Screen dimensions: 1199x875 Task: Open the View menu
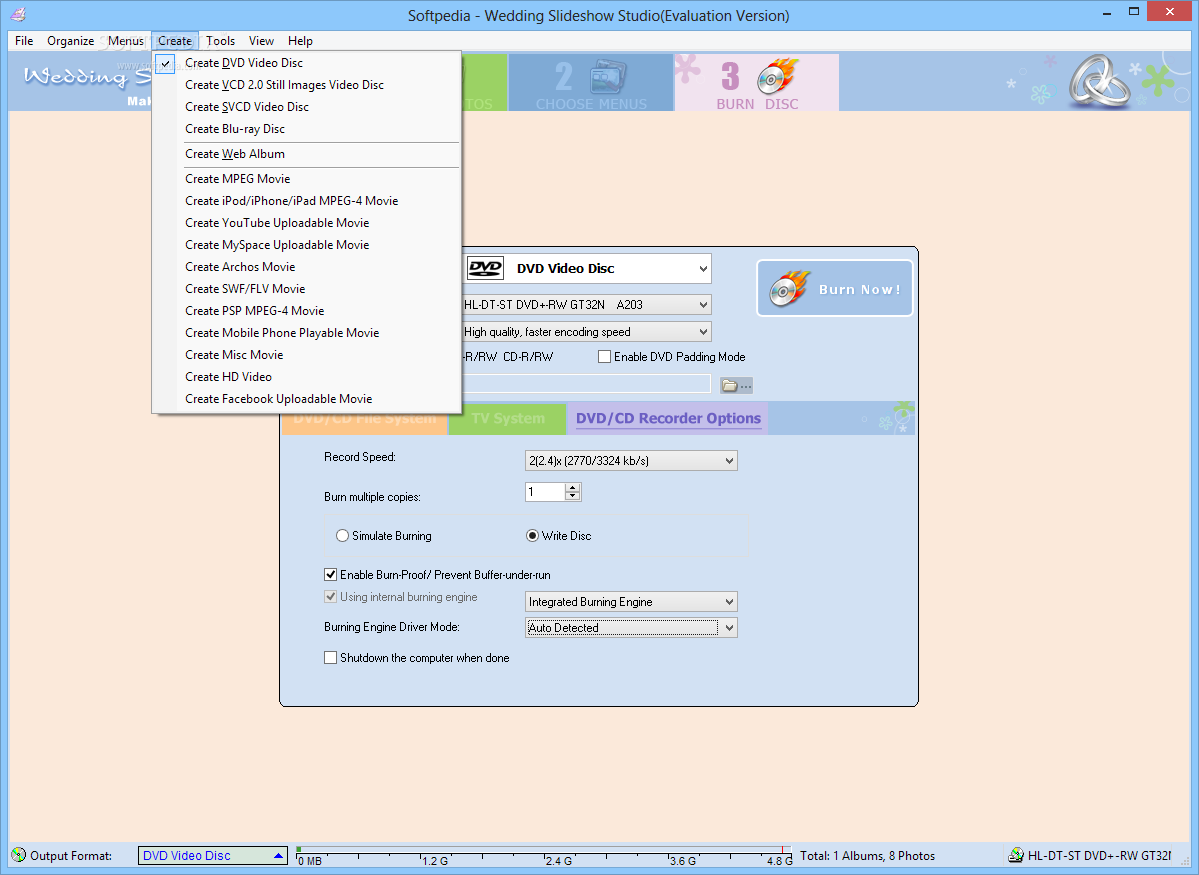(261, 41)
